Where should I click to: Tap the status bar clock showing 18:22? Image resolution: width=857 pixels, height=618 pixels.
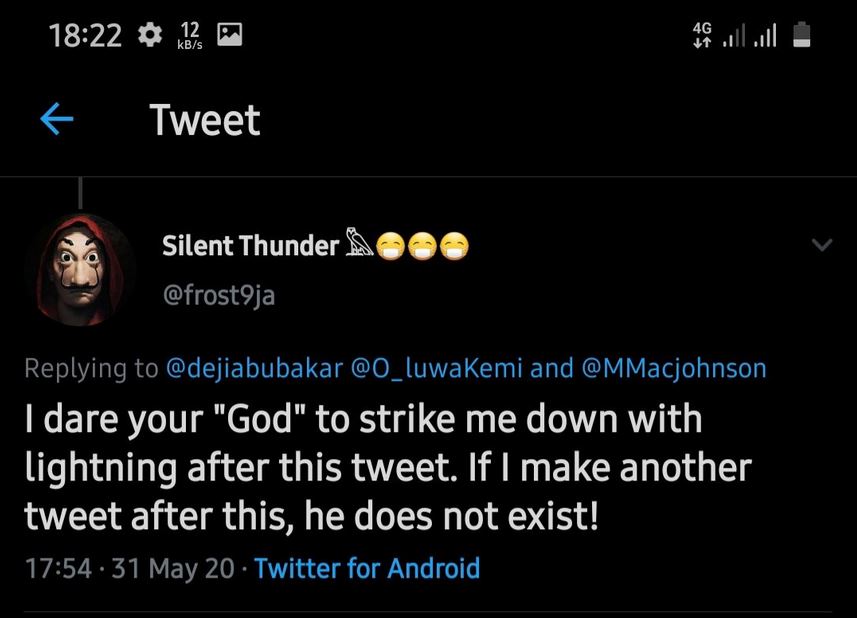pyautogui.click(x=85, y=36)
